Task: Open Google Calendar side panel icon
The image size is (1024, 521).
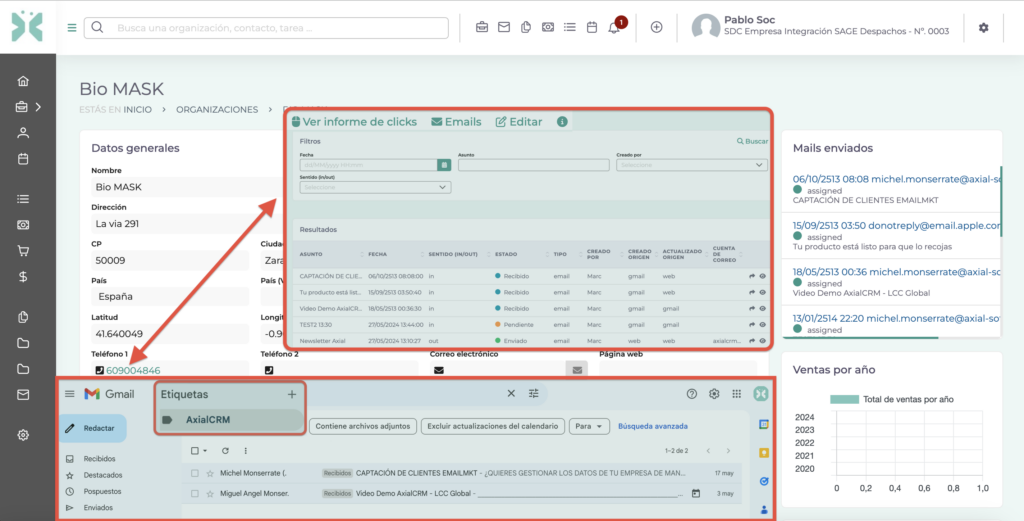Action: tap(763, 424)
